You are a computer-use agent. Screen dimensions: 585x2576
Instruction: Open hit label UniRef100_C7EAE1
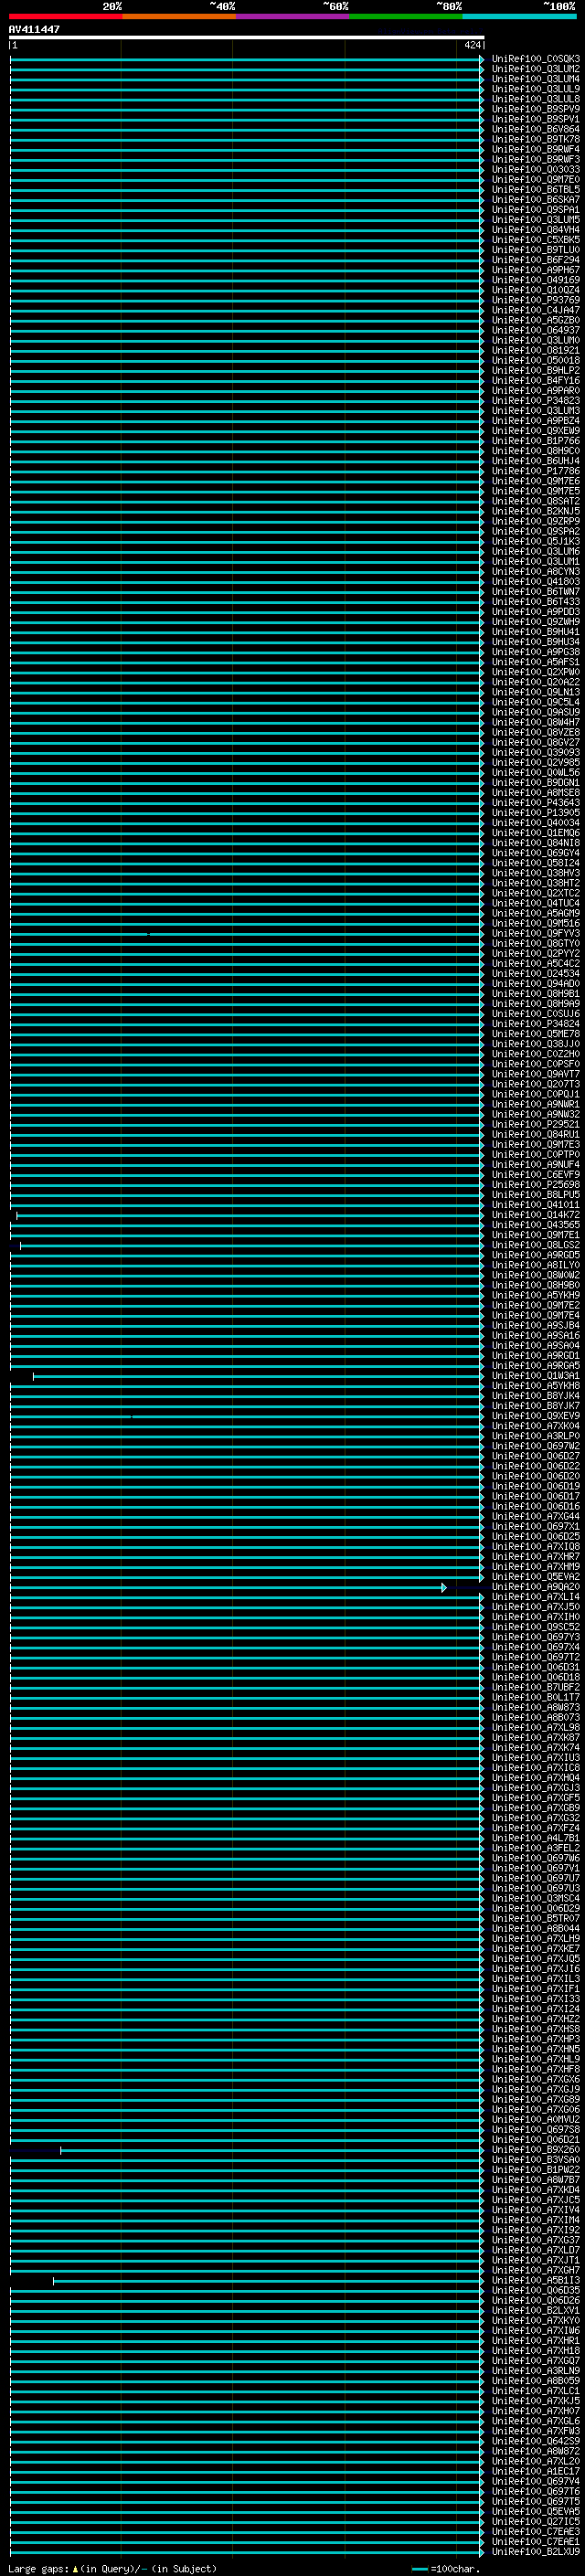[536, 2541]
